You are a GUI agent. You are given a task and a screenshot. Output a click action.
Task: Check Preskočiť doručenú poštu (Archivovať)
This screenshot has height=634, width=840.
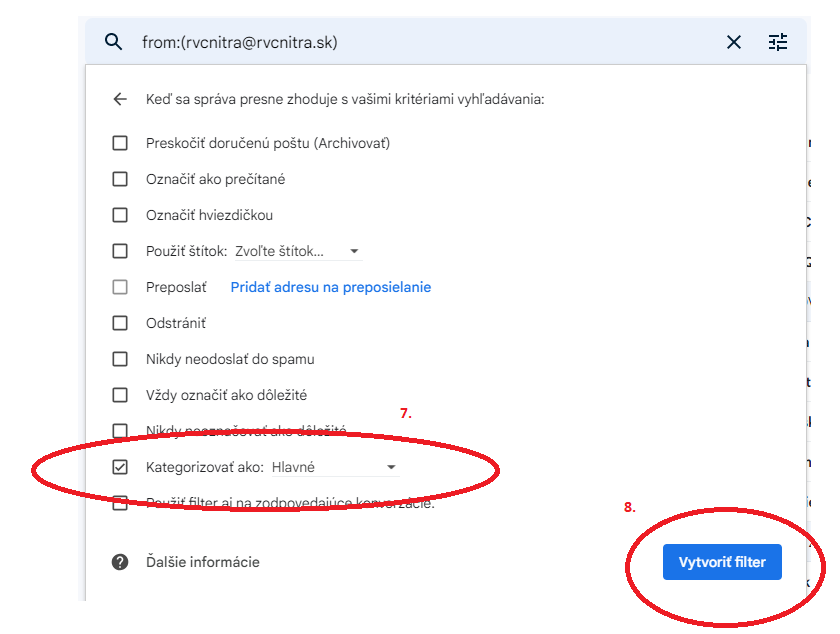[x=120, y=143]
